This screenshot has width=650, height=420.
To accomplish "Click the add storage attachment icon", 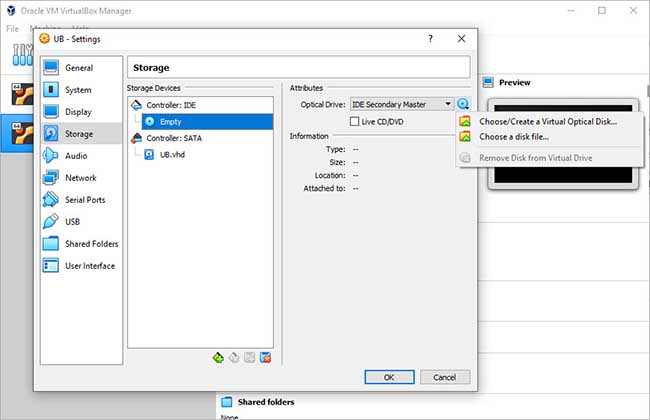I will click(x=250, y=357).
